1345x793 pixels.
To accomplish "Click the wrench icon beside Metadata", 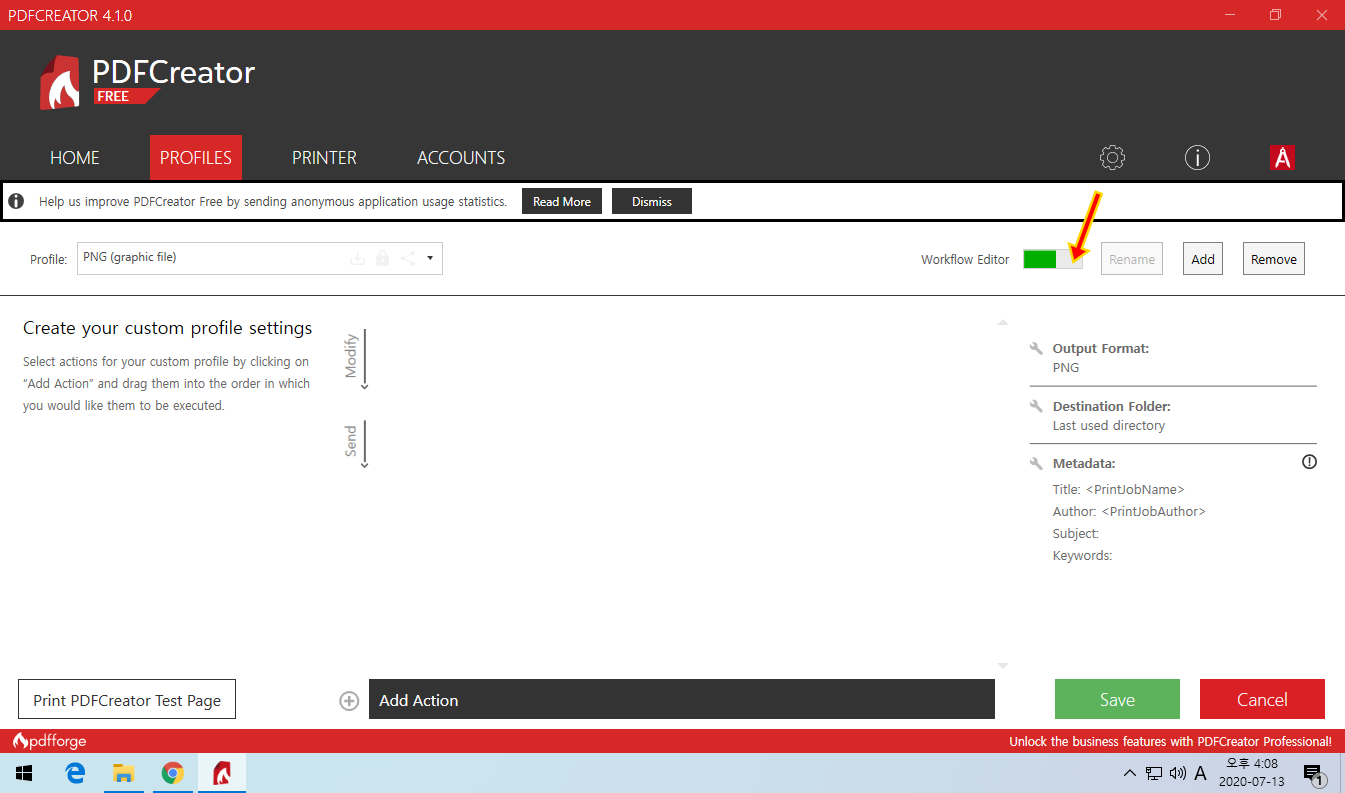I will pos(1036,464).
